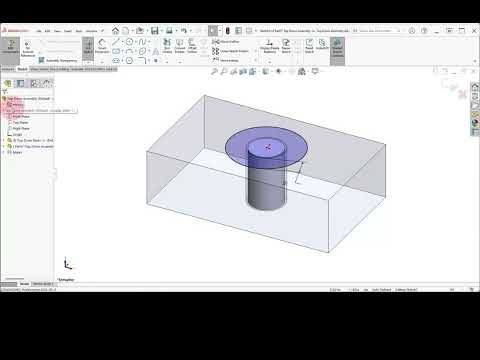The image size is (480, 360).
Task: Select the Circle sketch tool
Action: (x=130, y=42)
